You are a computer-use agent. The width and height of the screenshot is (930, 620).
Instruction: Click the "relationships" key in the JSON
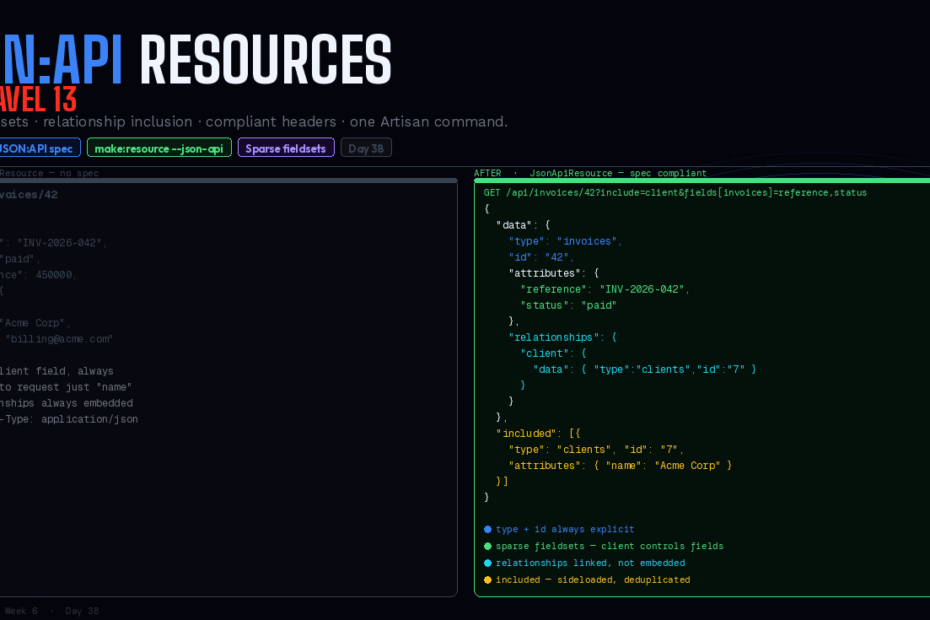(555, 337)
